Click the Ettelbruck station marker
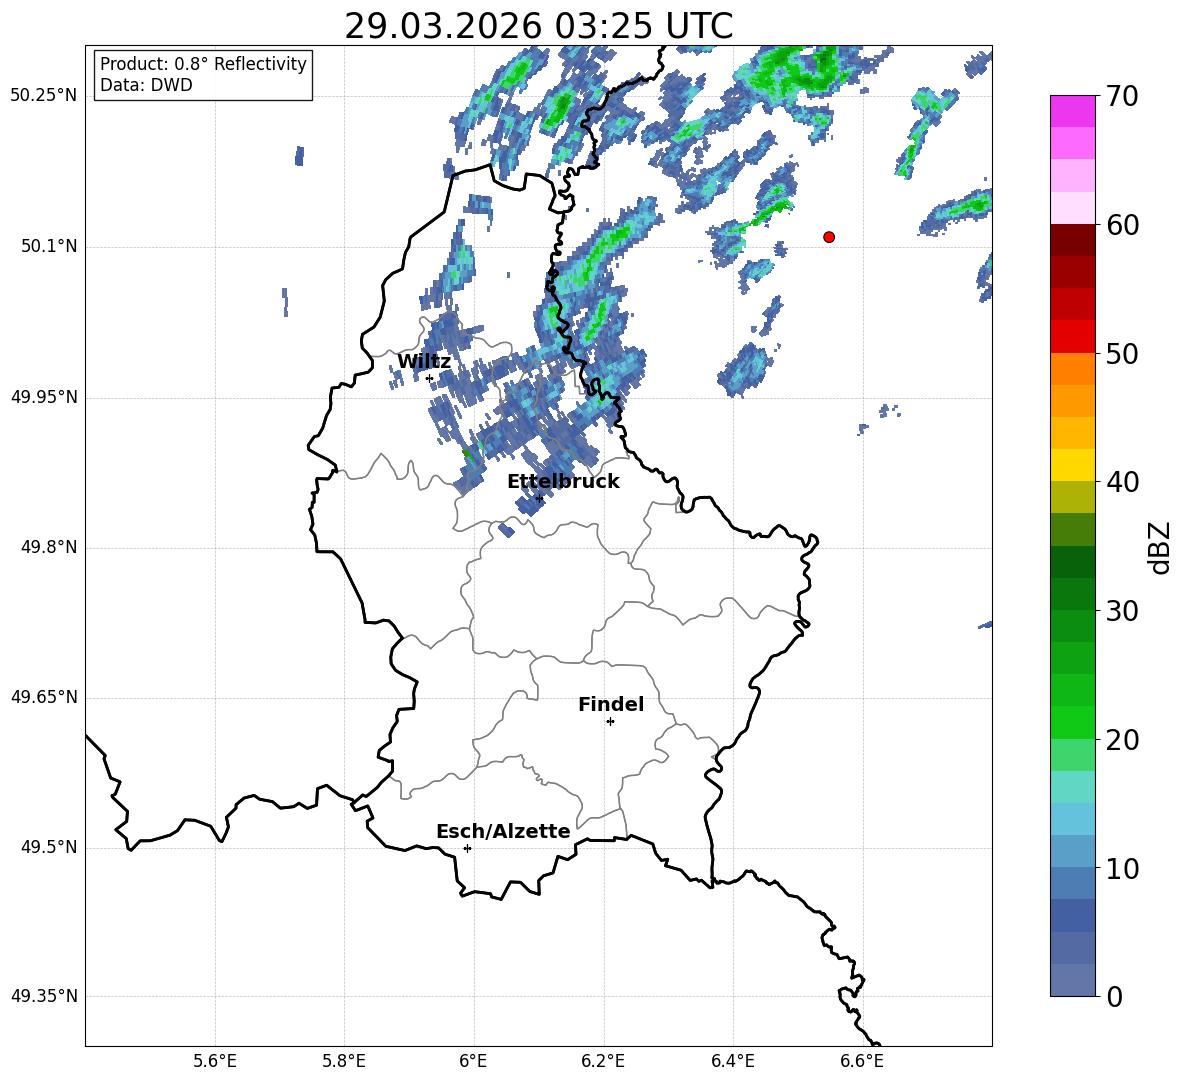 (539, 498)
